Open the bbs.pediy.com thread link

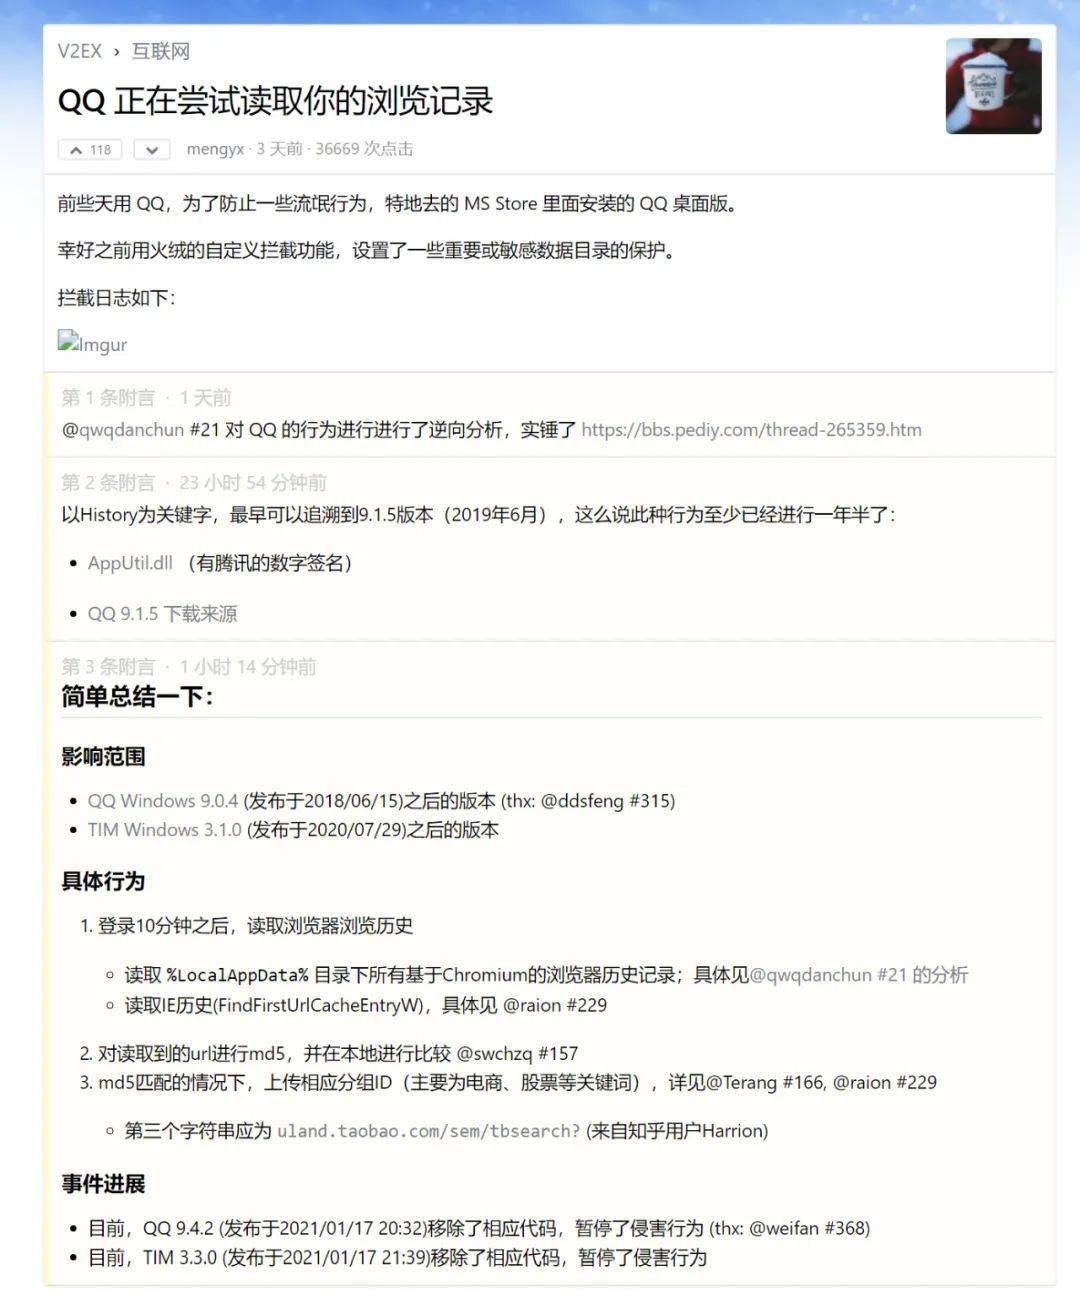[751, 429]
